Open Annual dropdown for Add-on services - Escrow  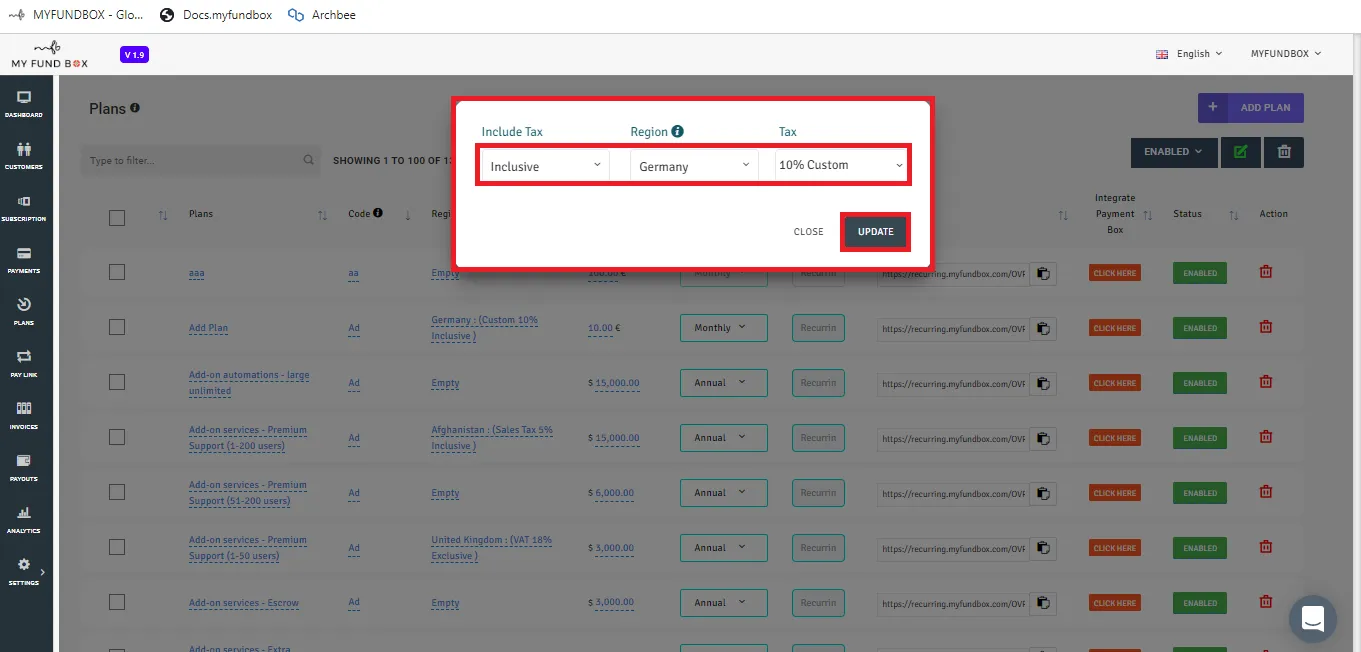coord(723,603)
